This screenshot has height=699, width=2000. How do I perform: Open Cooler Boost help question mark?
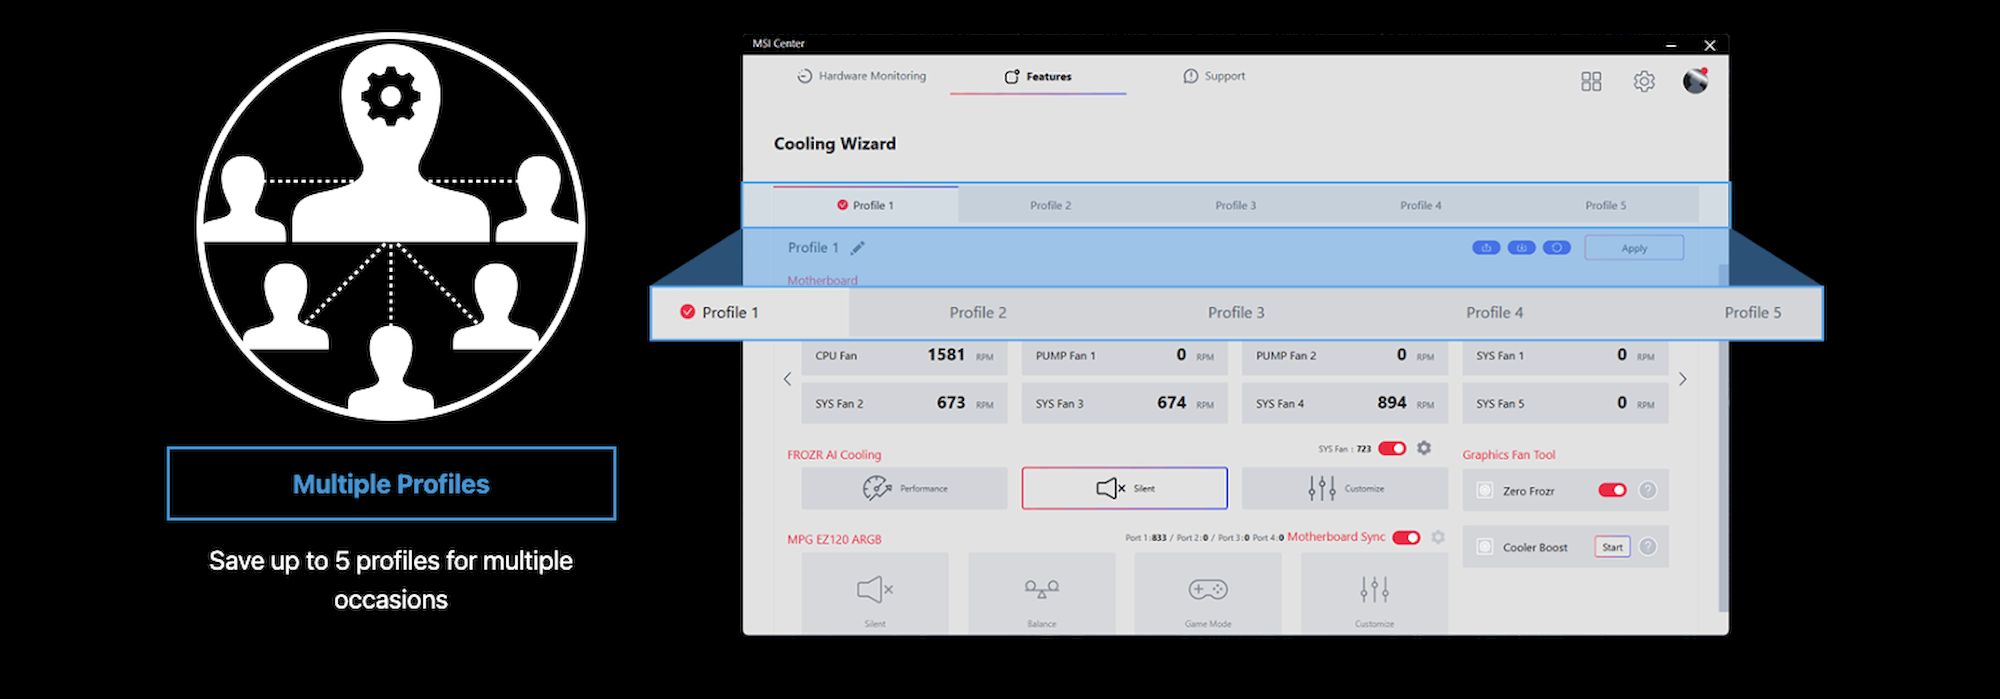point(1648,546)
